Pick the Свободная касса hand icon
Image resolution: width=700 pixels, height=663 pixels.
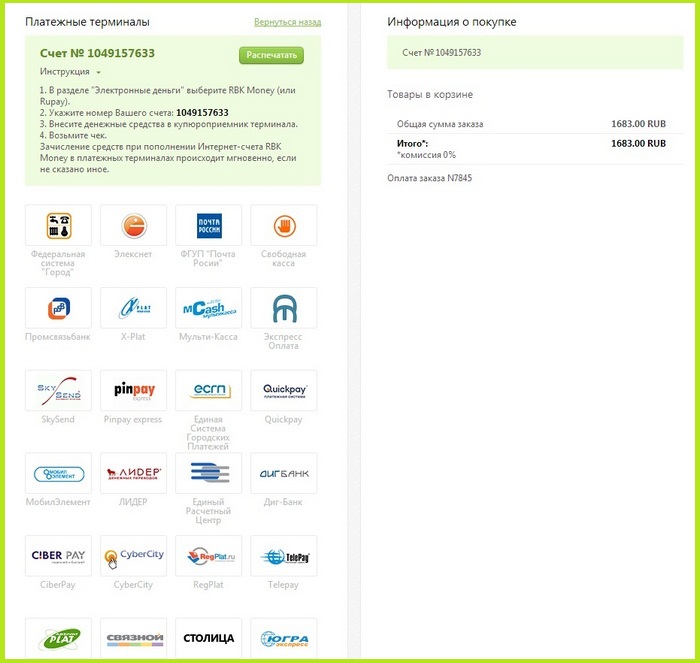click(284, 225)
